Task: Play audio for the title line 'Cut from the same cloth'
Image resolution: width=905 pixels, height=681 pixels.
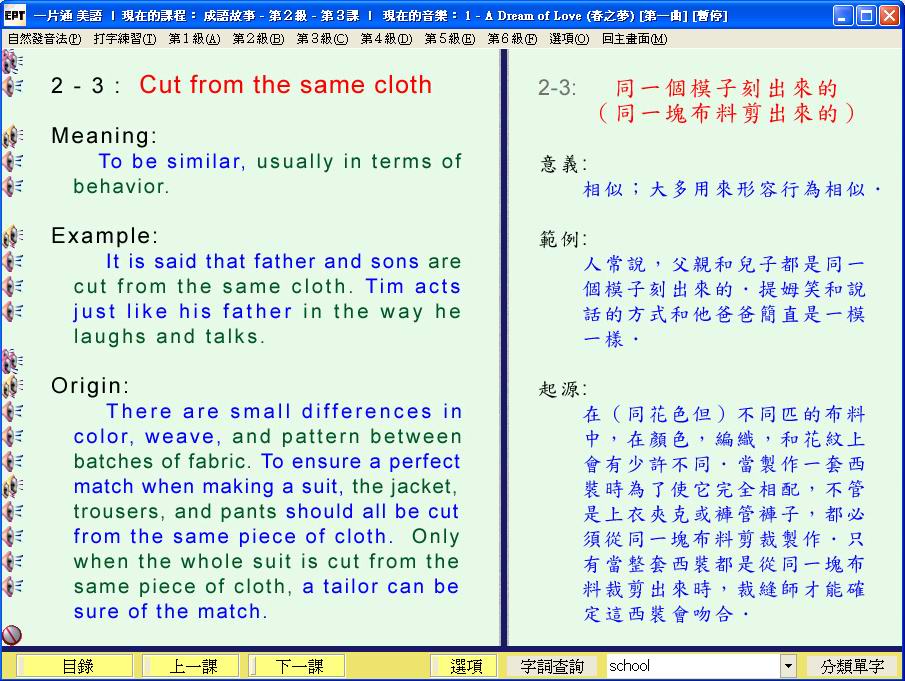Action: pos(12,86)
